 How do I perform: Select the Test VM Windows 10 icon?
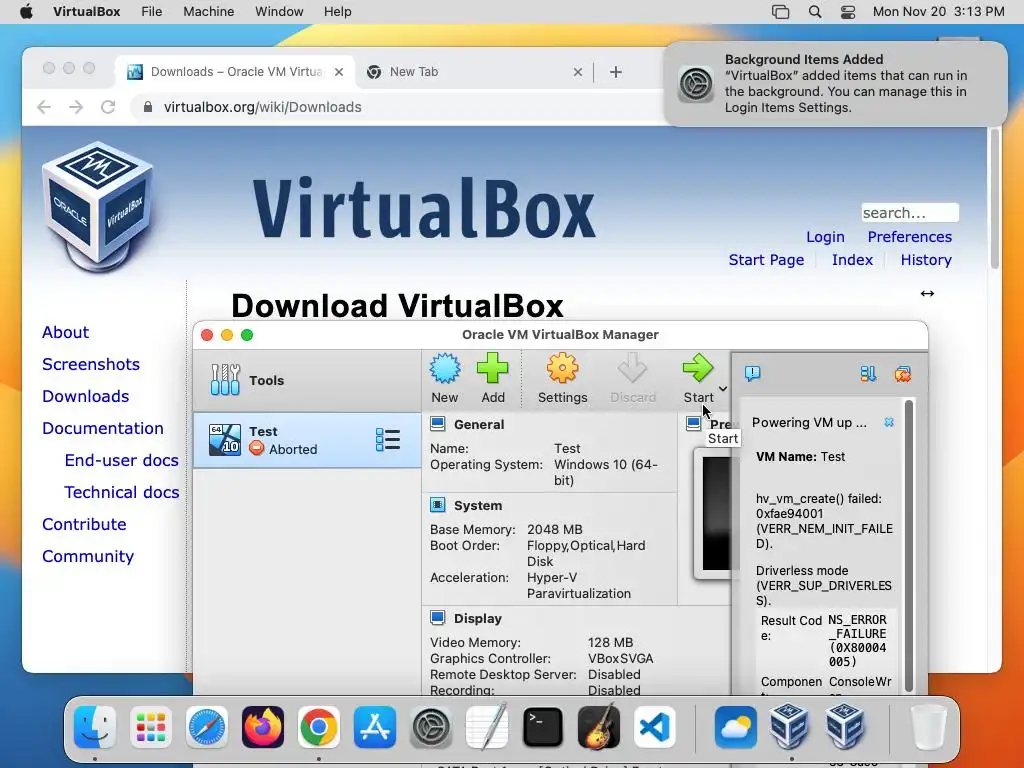pyautogui.click(x=225, y=440)
